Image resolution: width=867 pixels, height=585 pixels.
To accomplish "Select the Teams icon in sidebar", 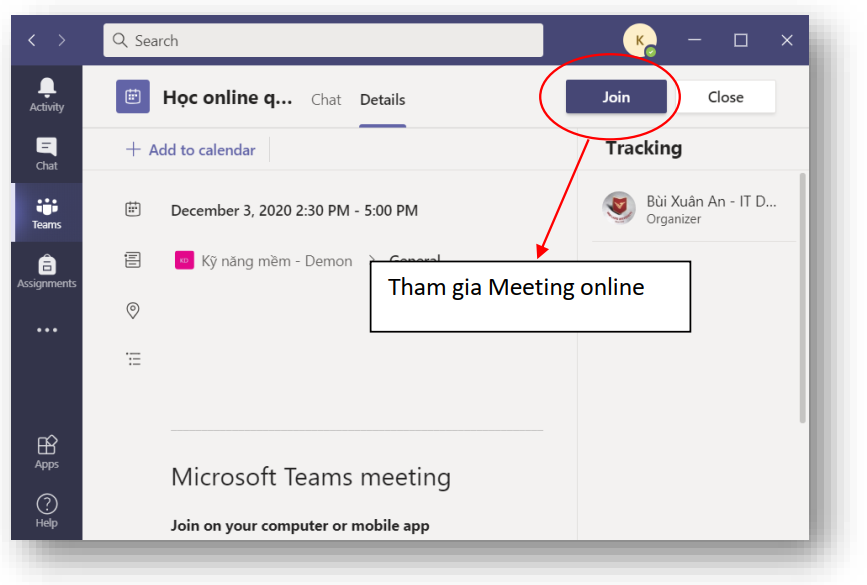I will pyautogui.click(x=46, y=212).
